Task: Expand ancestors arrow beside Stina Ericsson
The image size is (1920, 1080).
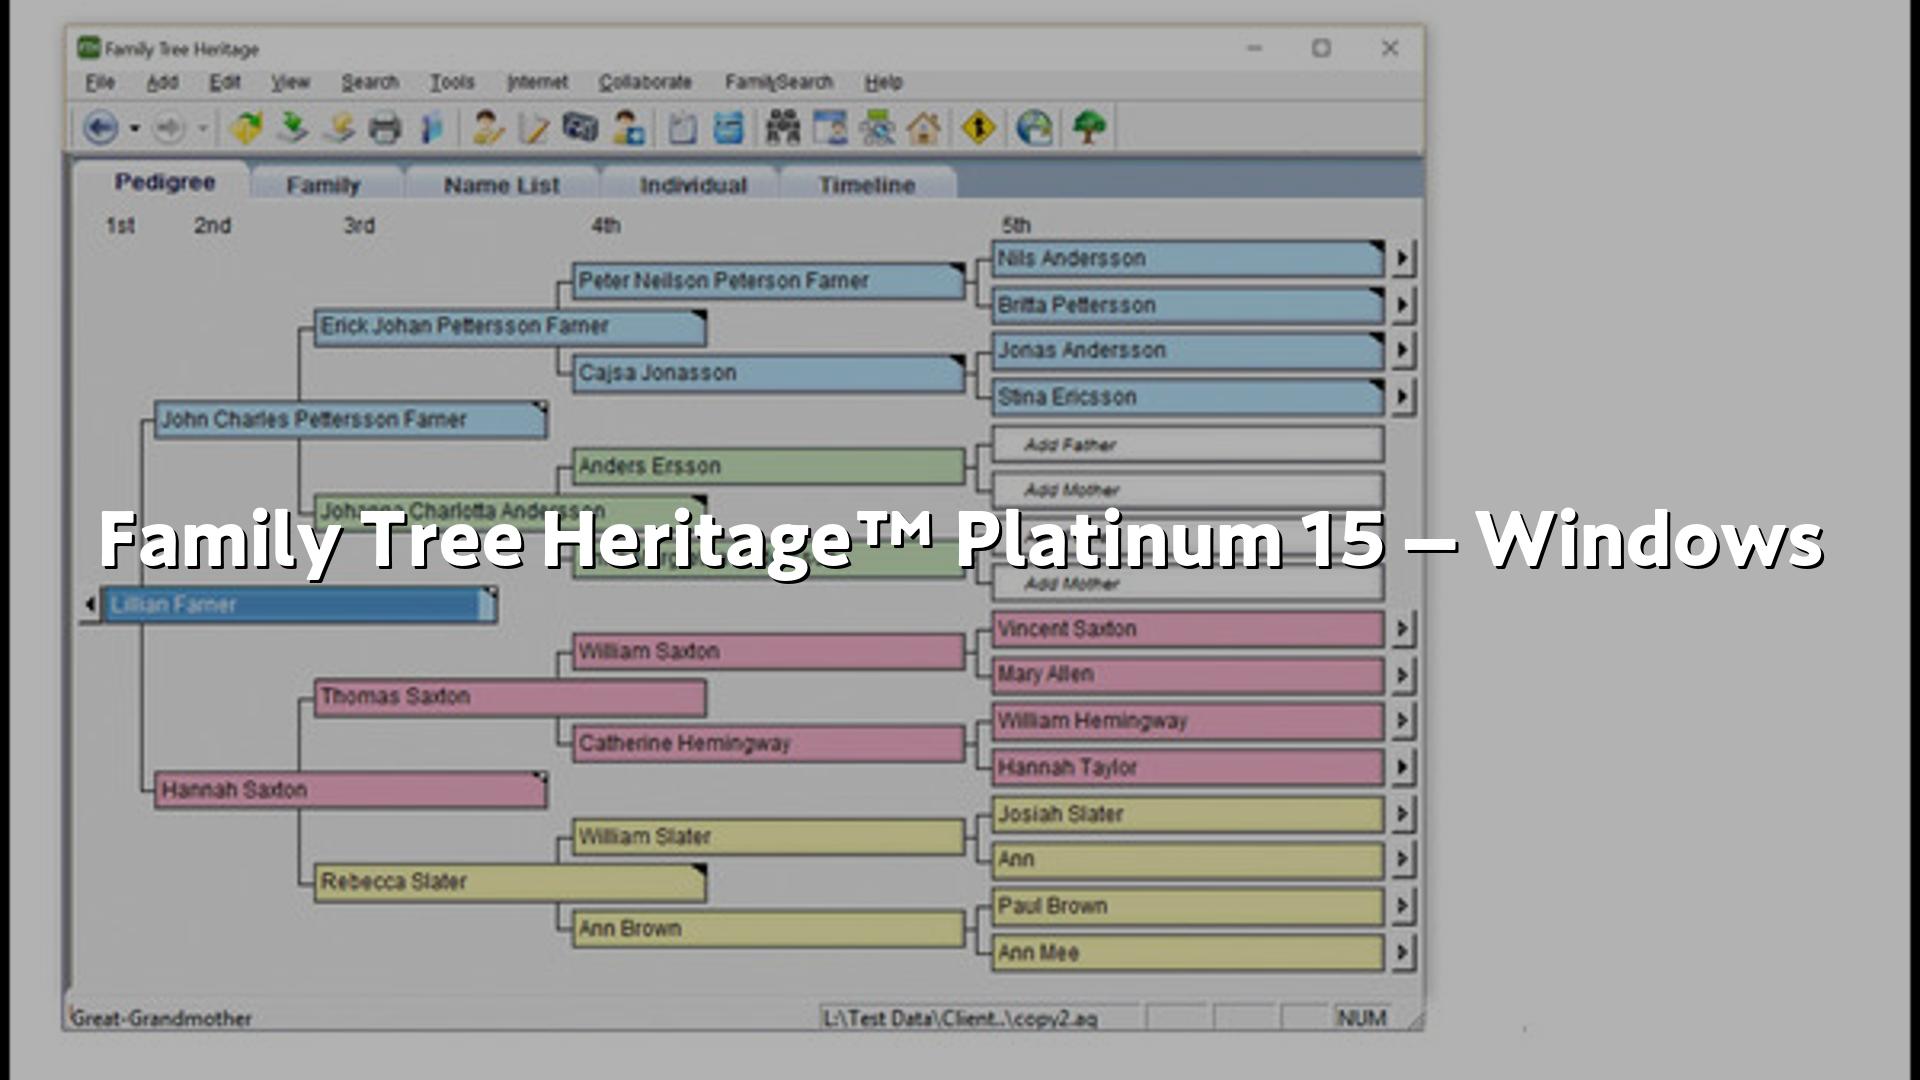Action: point(1402,397)
